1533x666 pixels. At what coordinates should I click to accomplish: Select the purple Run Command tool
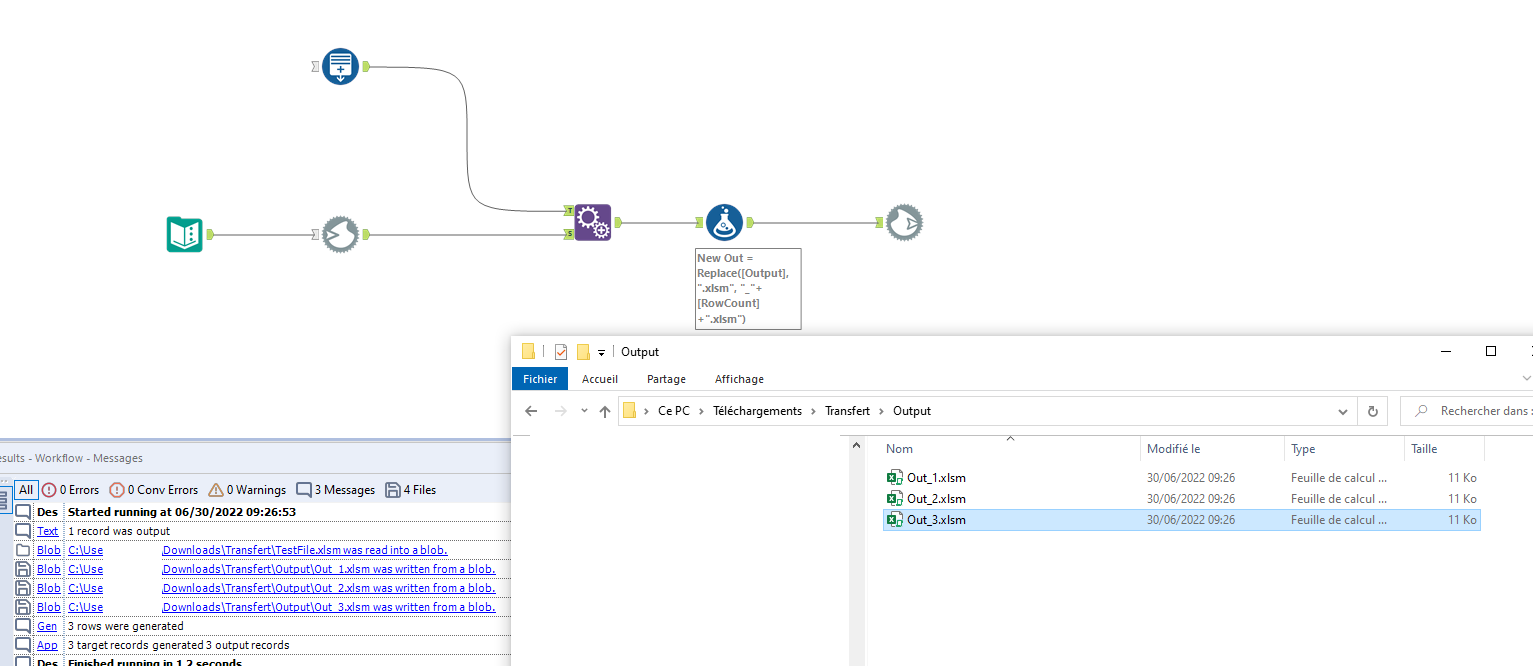pyautogui.click(x=593, y=222)
